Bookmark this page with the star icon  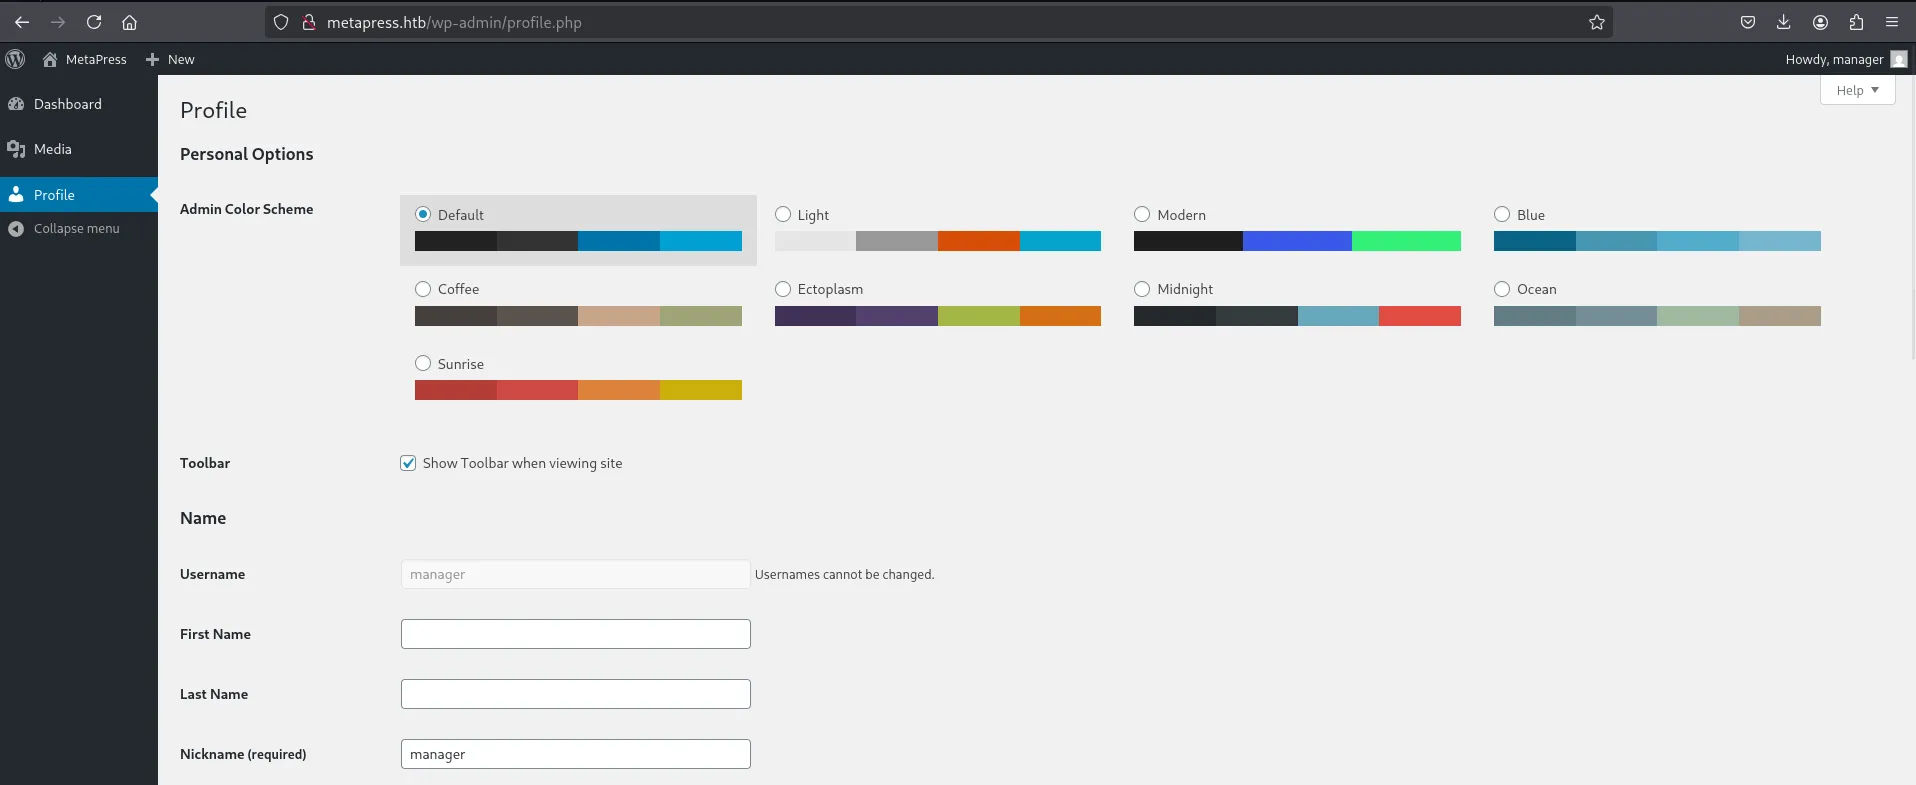point(1596,22)
